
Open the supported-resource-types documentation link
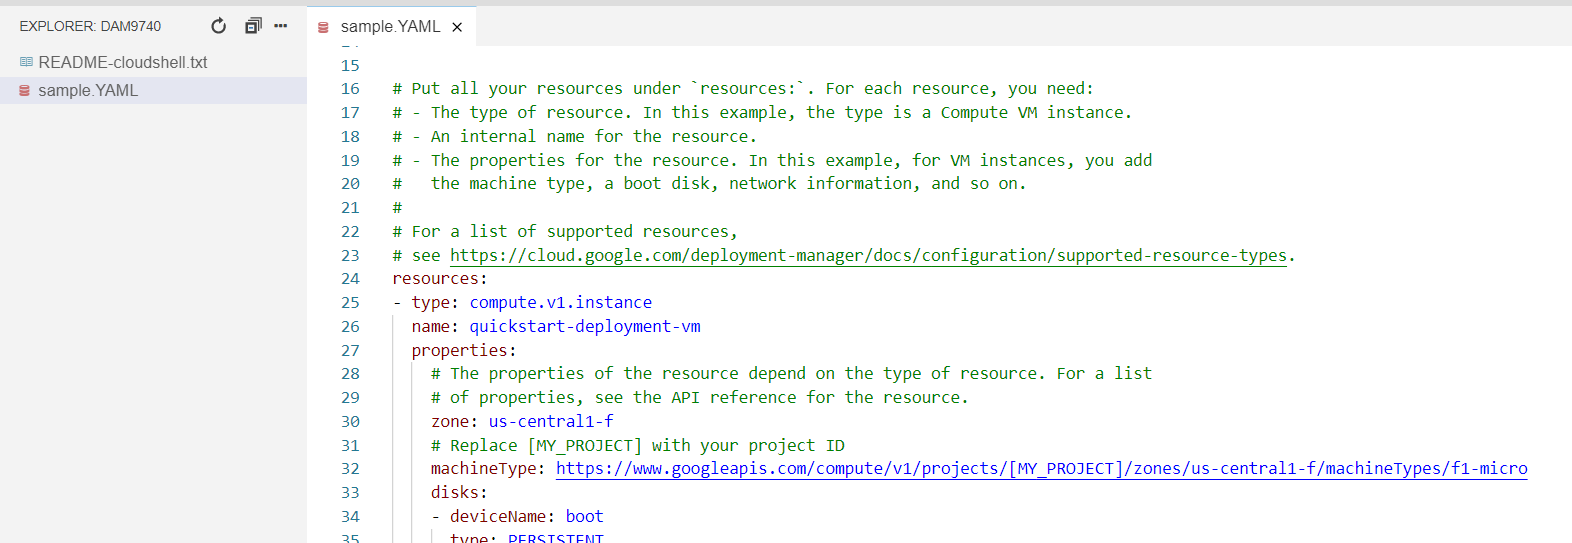tap(868, 255)
